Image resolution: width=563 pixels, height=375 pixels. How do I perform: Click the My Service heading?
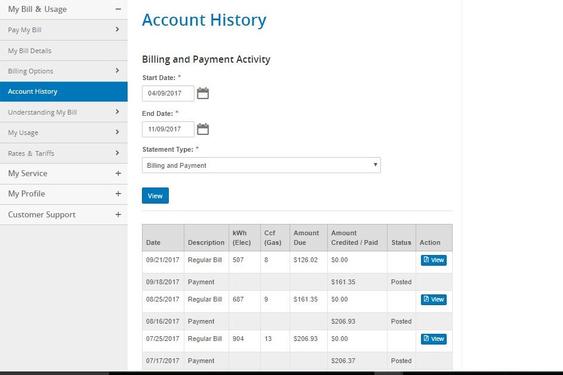coord(28,173)
